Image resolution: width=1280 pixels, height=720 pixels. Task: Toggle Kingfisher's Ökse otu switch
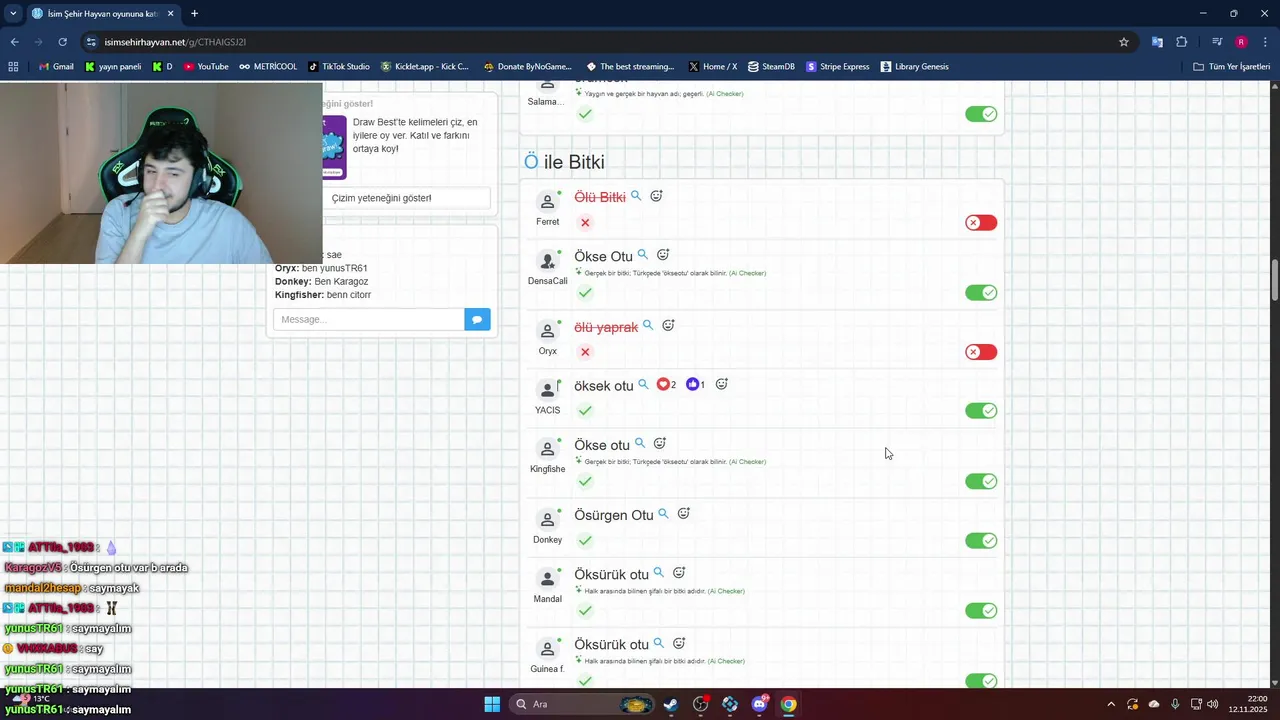981,481
